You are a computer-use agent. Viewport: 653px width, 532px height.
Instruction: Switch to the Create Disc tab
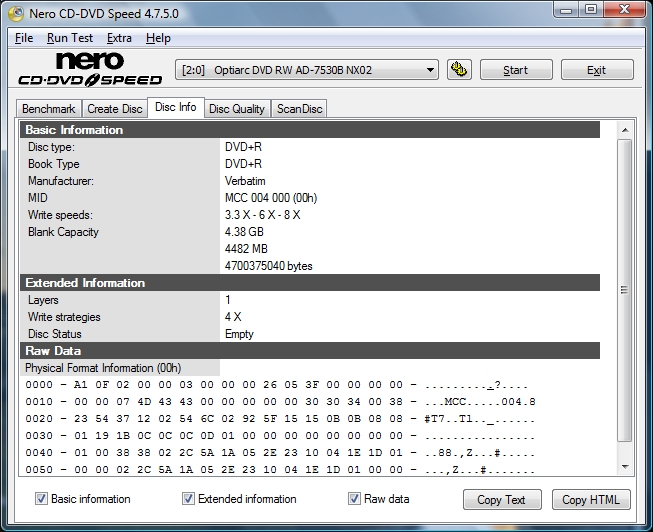click(115, 109)
